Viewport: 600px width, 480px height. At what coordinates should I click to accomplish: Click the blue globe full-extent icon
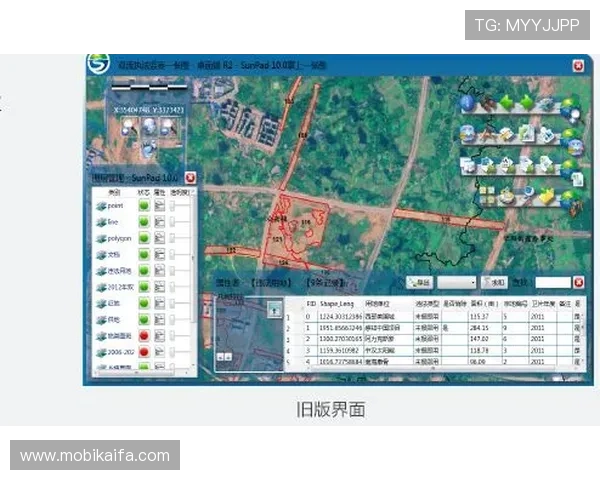point(467,103)
